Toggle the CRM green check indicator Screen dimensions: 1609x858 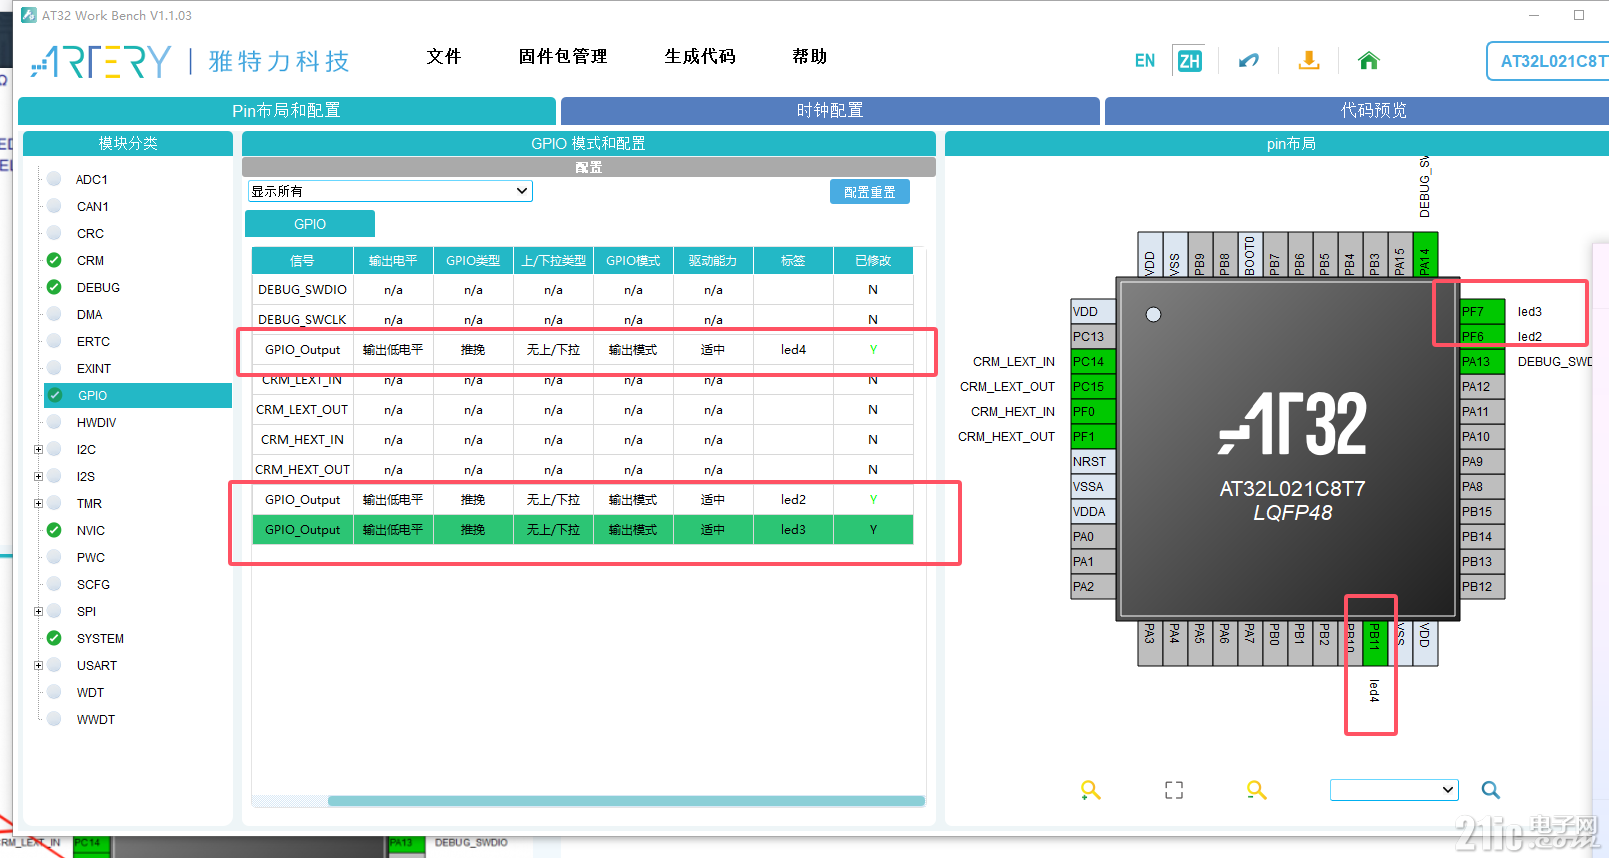pyautogui.click(x=54, y=260)
